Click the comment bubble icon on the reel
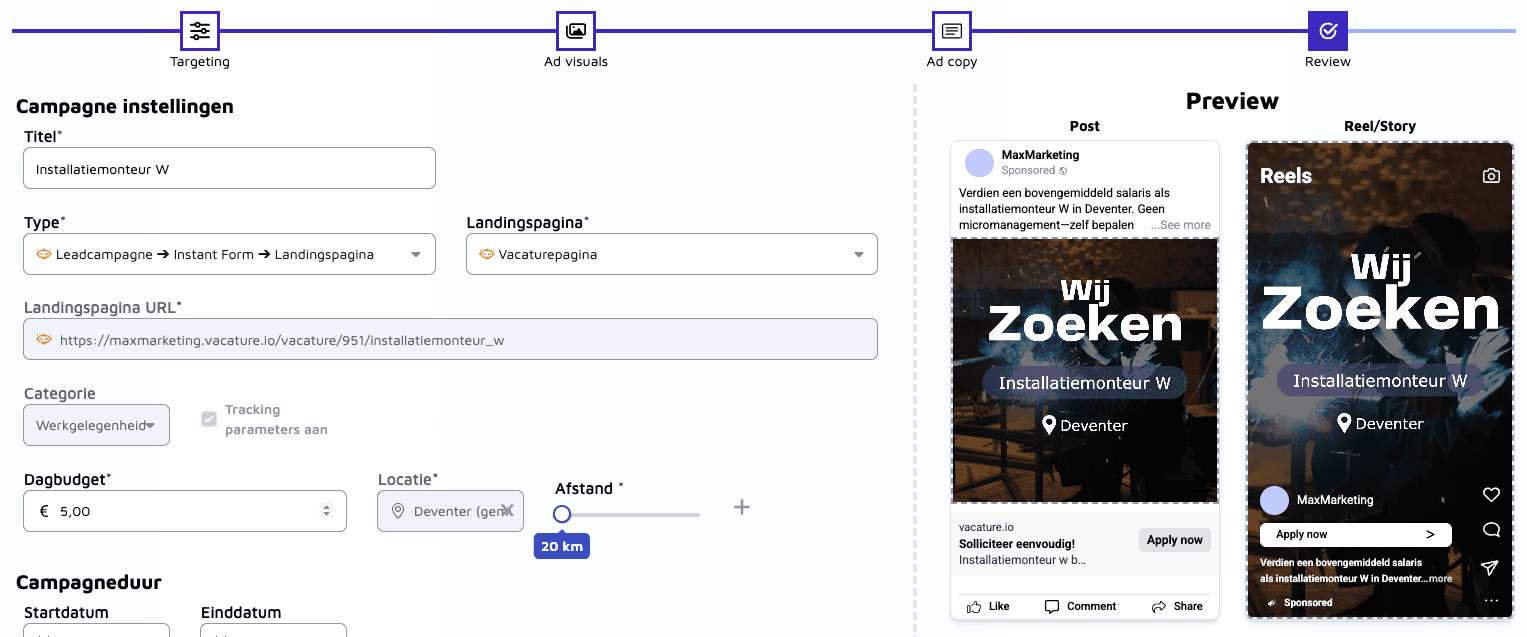 click(1491, 530)
